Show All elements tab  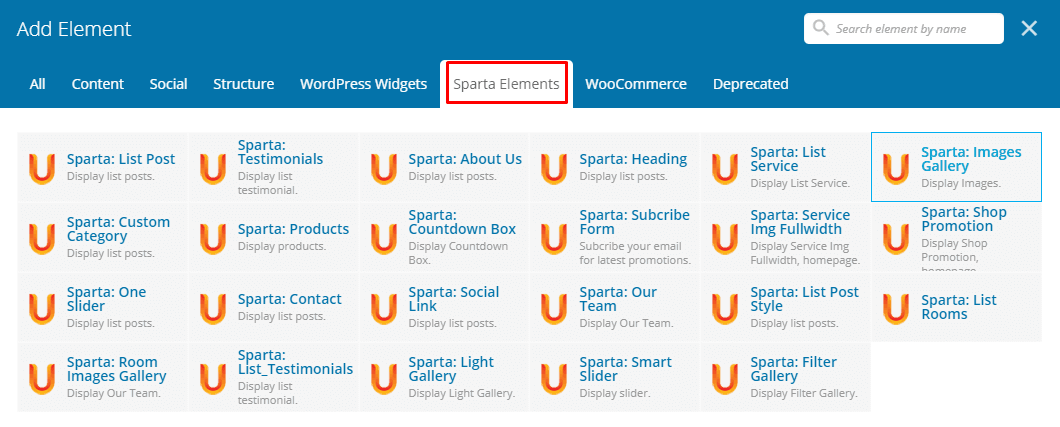click(x=37, y=84)
